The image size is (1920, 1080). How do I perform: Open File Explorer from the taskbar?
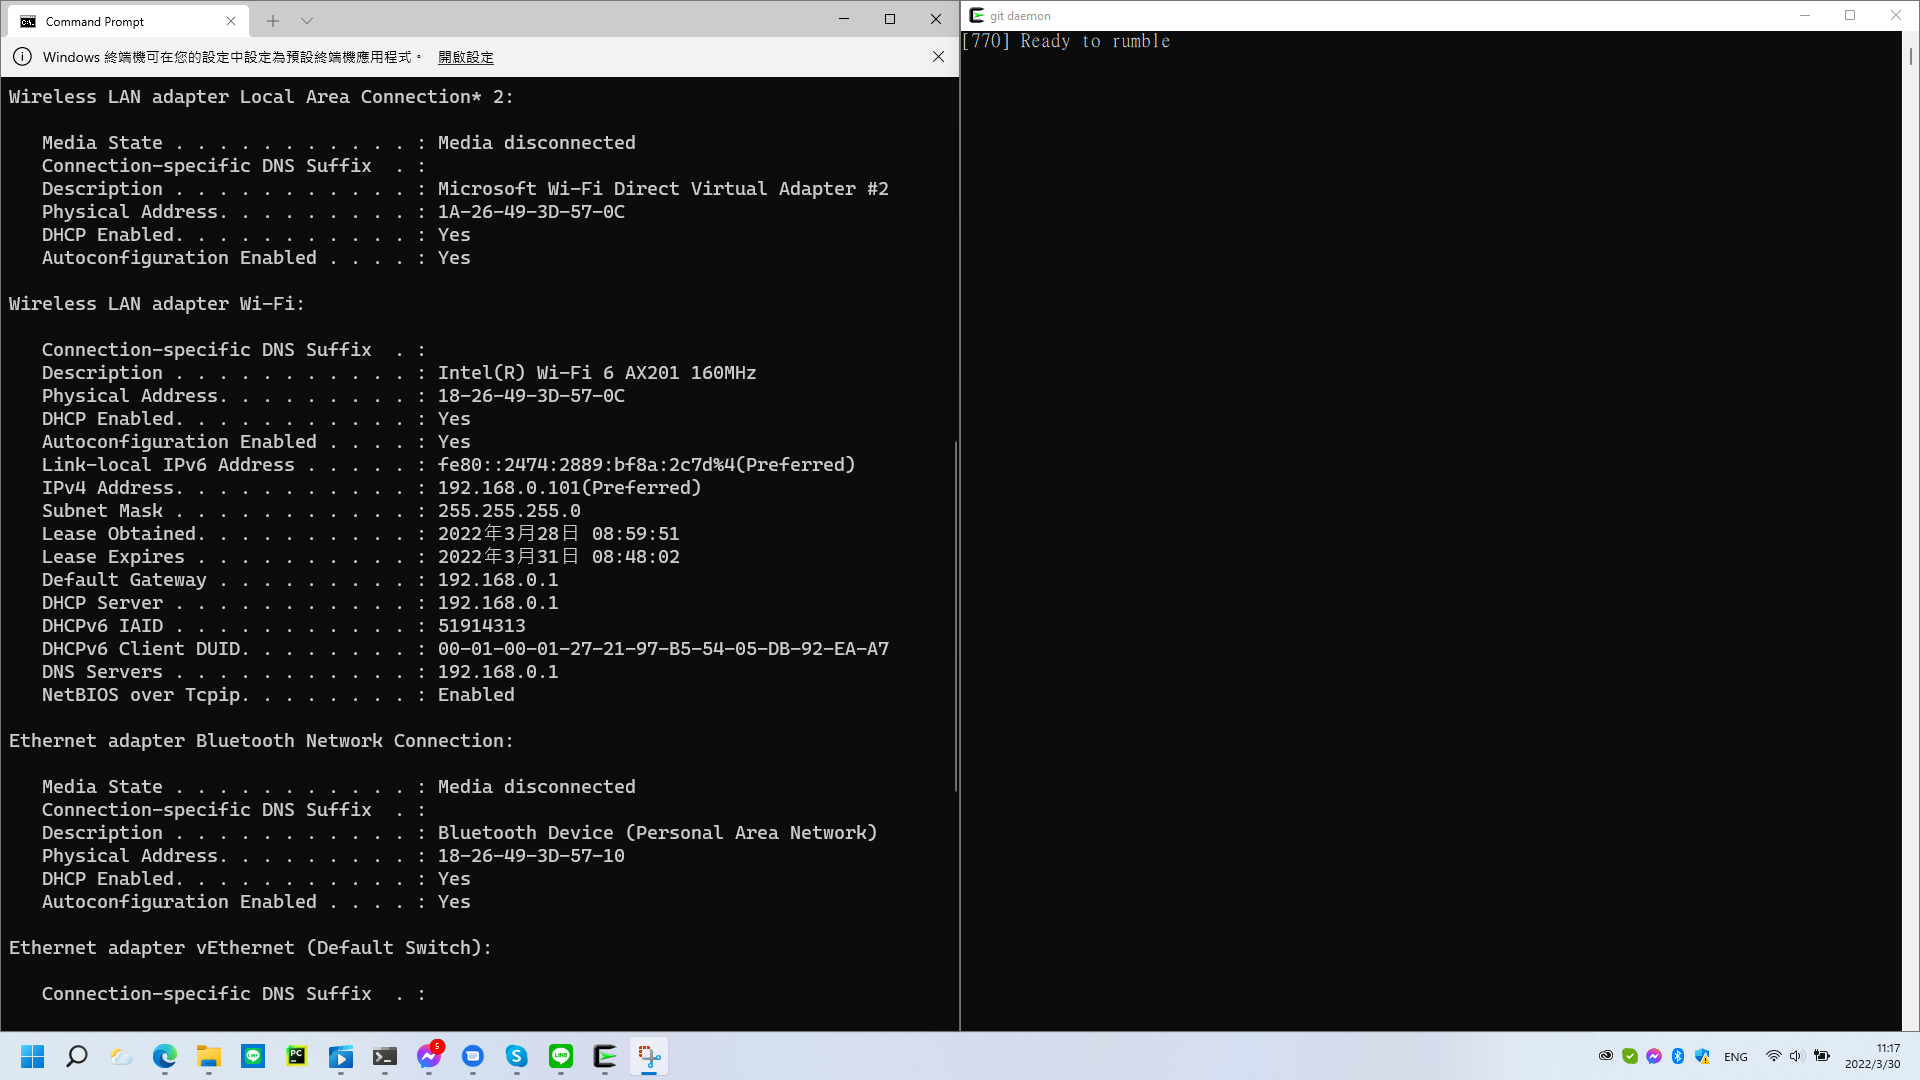pyautogui.click(x=208, y=1056)
